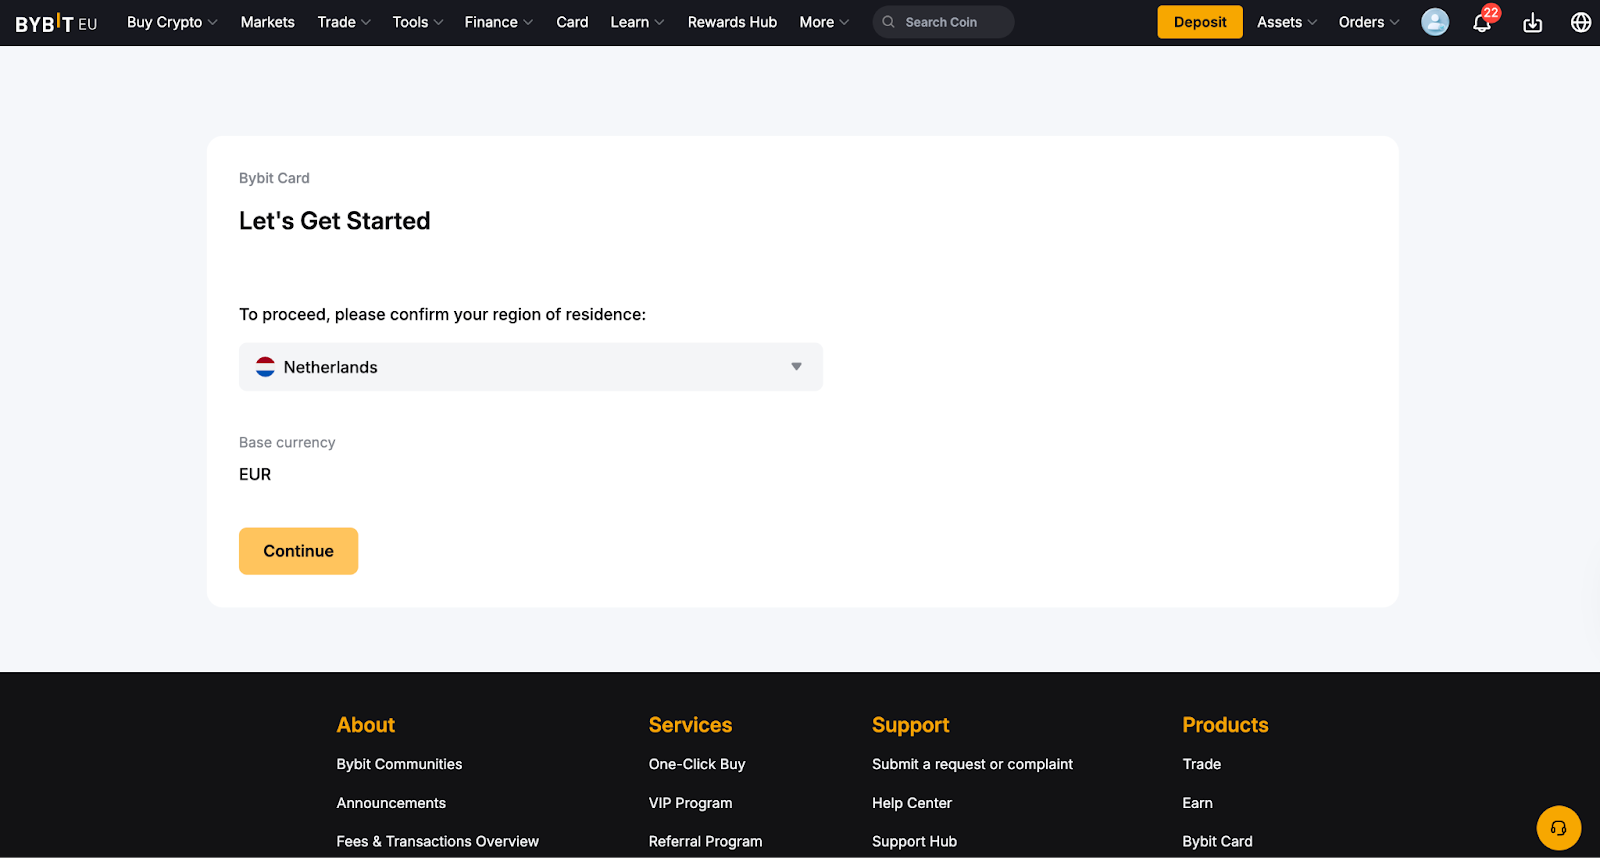Open Announcements footer link

[x=391, y=803]
